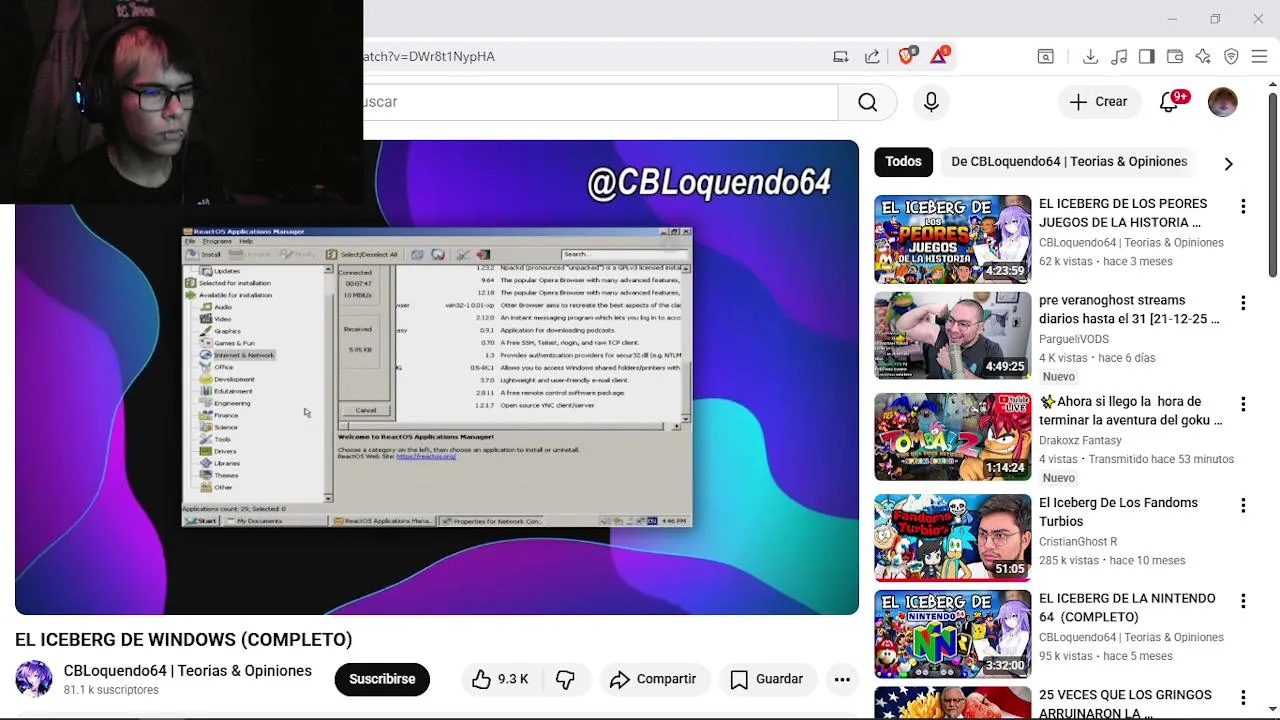Image resolution: width=1280 pixels, height=720 pixels.
Task: Open pre veranoghost streams diarios title link
Action: tap(1129, 309)
